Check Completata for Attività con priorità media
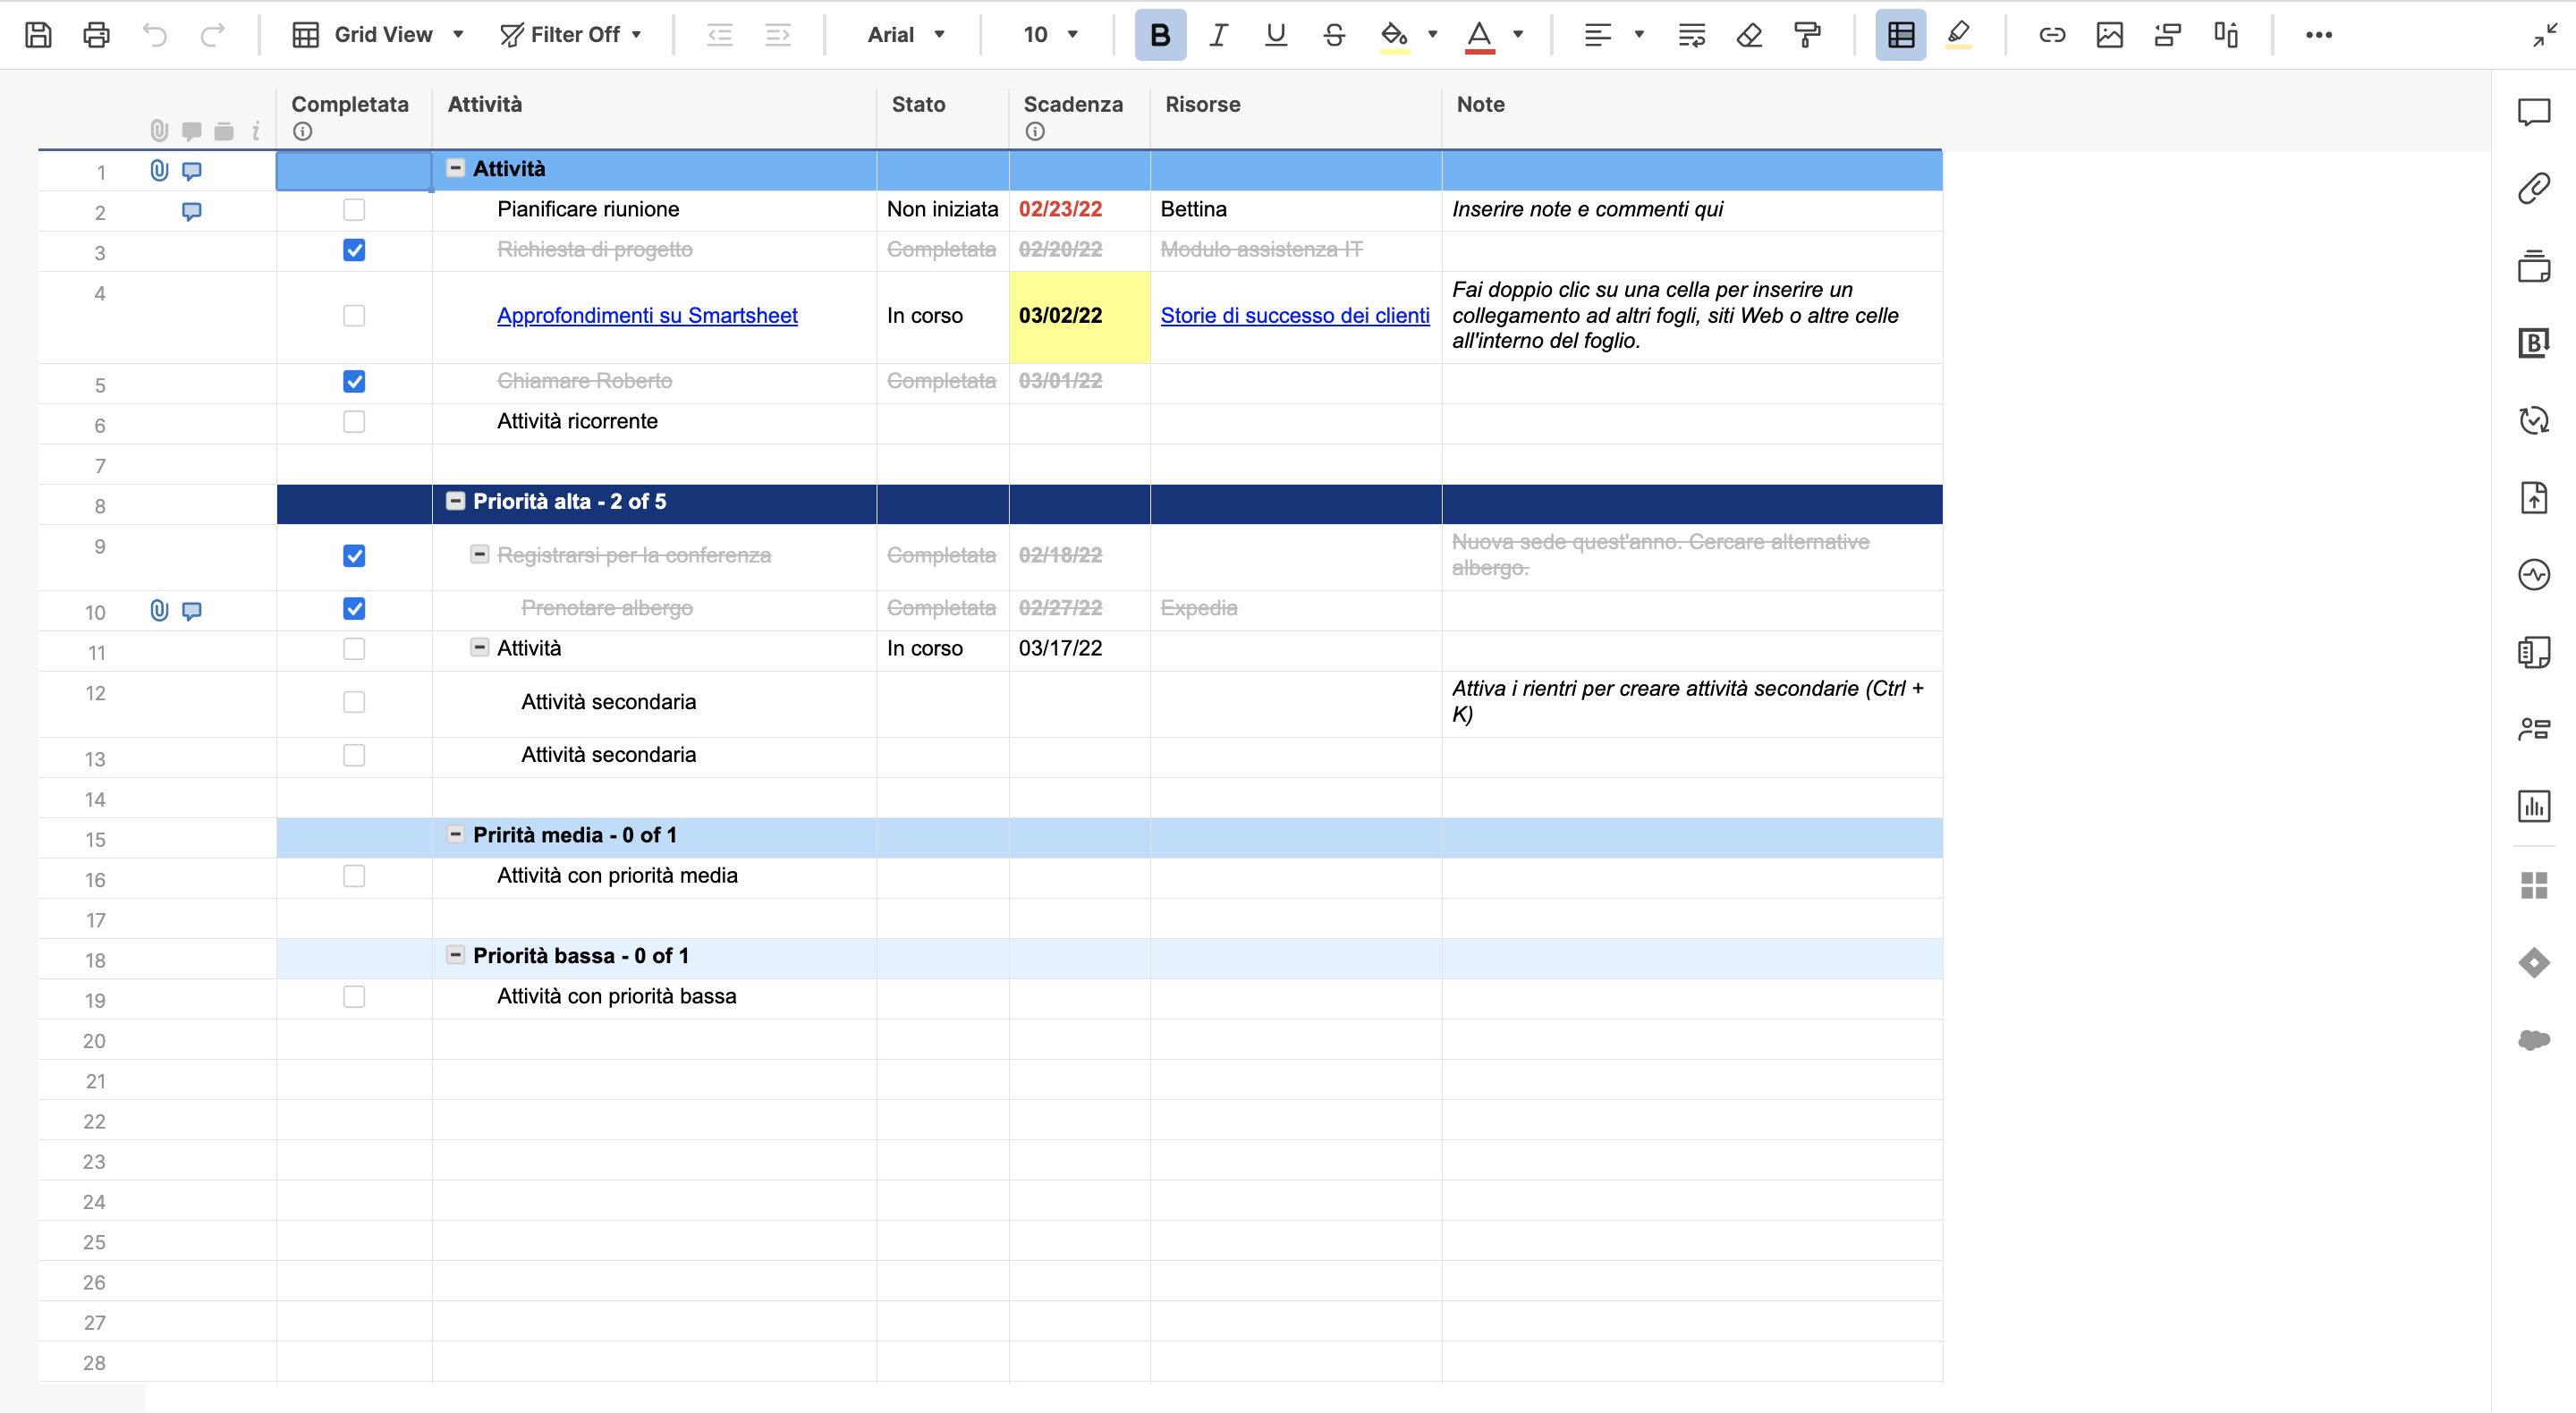This screenshot has width=2576, height=1413. pyautogui.click(x=354, y=876)
